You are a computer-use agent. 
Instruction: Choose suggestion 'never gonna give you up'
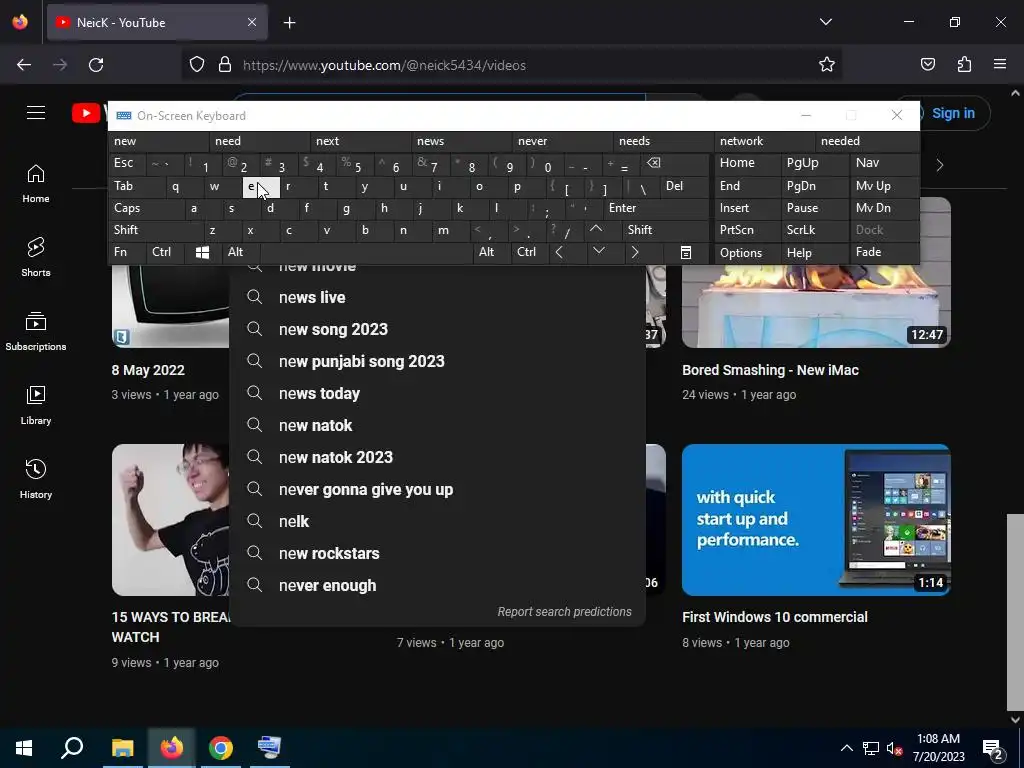coord(437,490)
